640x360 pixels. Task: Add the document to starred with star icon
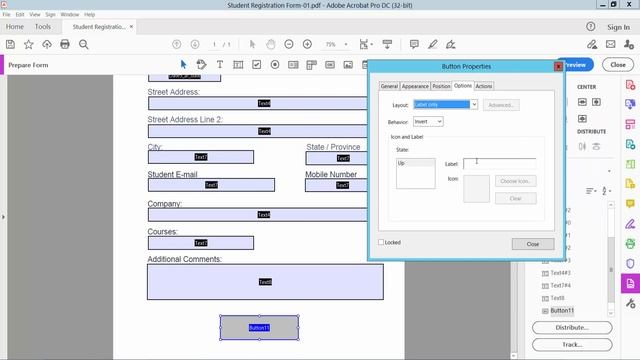[29, 44]
